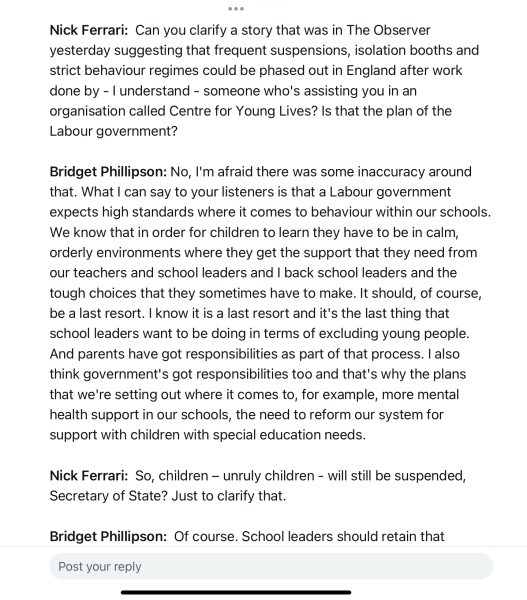Tap the 'Post your reply' field
527x600 pixels.
click(271, 566)
